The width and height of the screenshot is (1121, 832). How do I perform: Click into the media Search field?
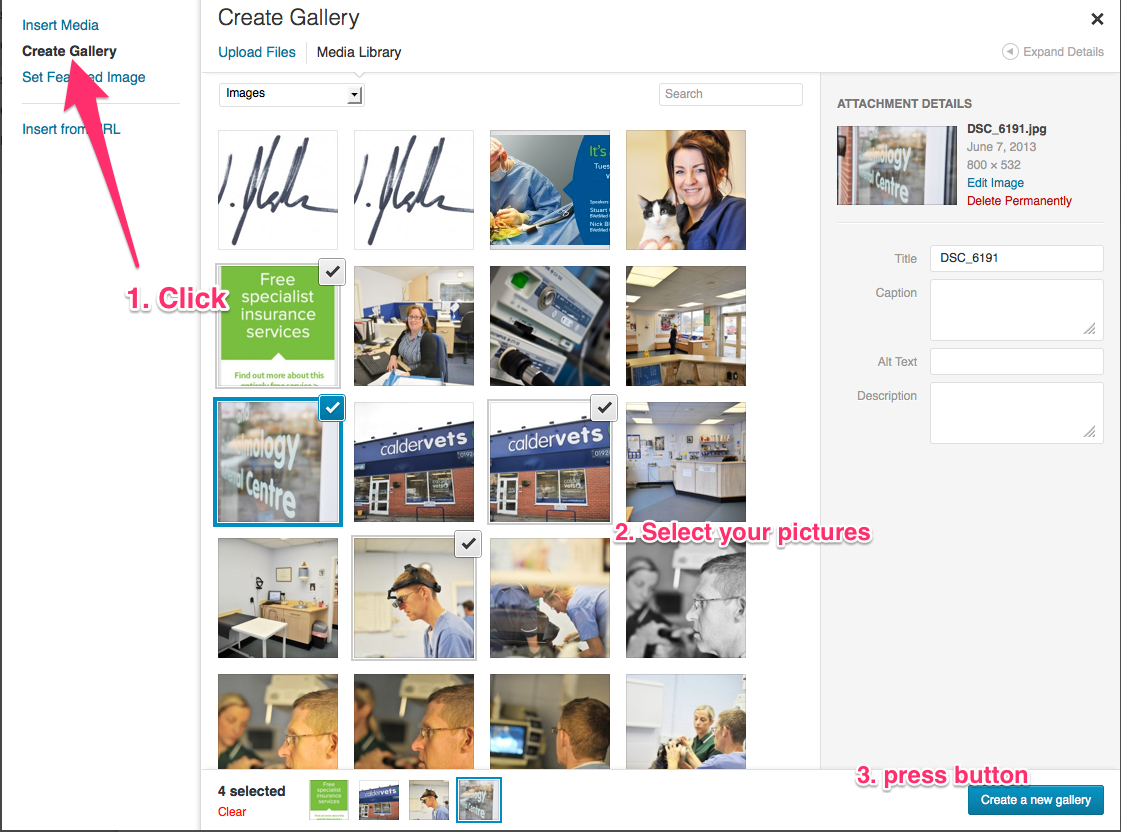(730, 94)
